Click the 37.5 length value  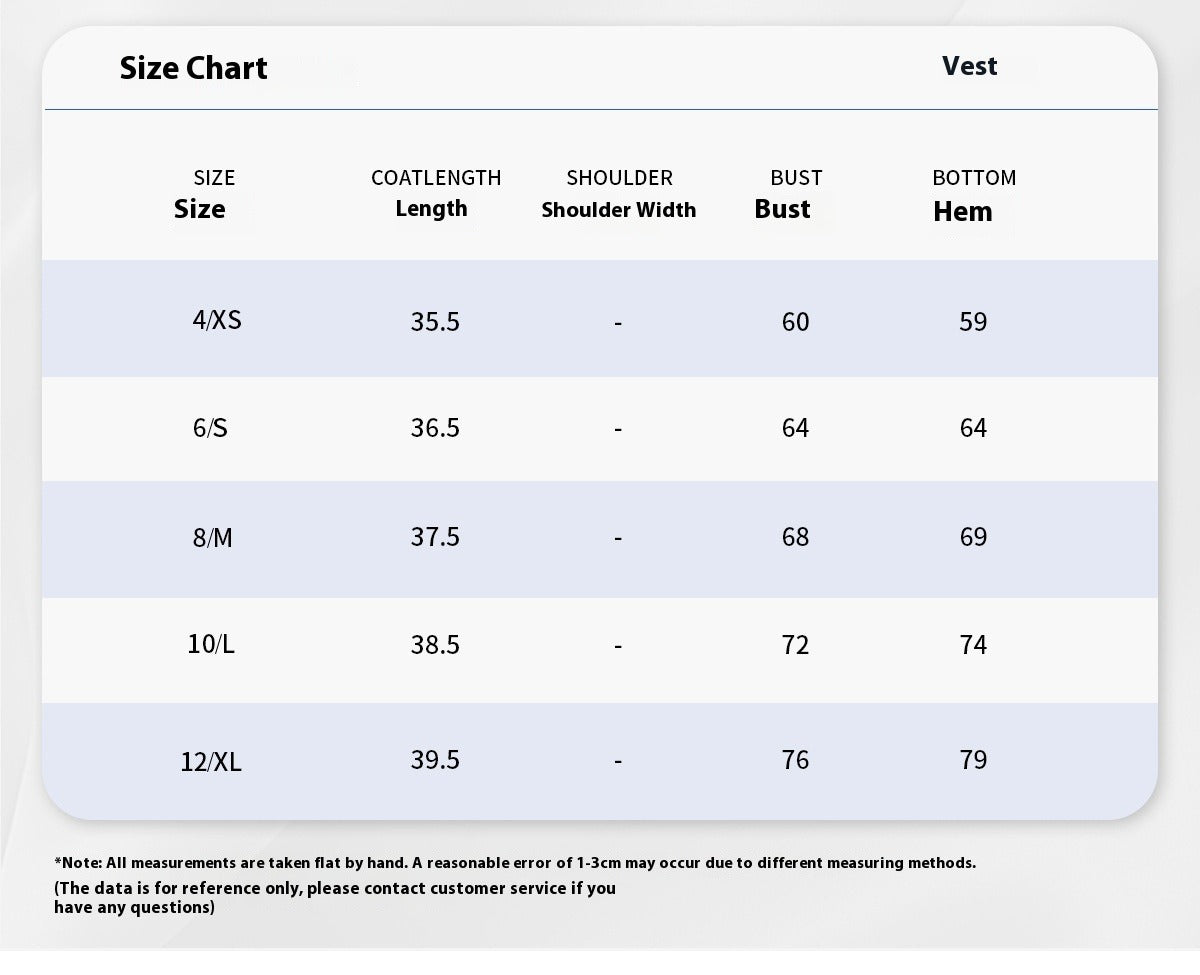point(435,537)
